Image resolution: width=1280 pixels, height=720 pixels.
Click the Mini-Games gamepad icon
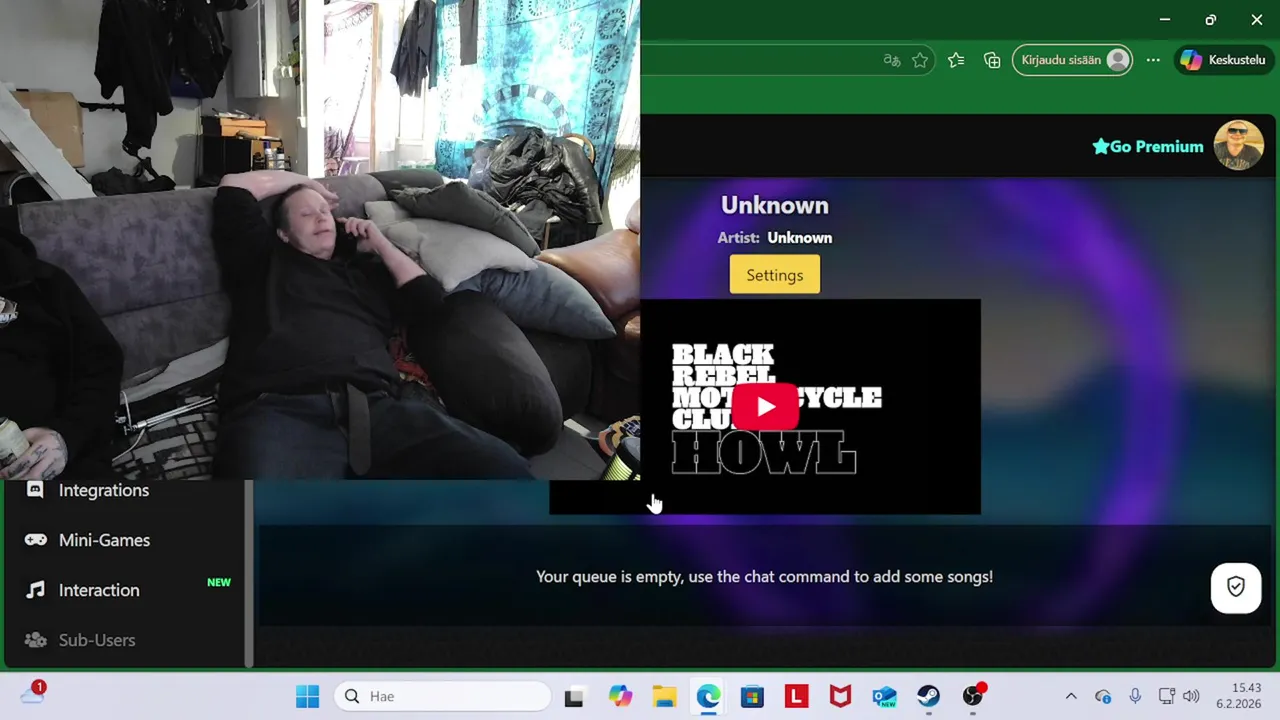35,540
